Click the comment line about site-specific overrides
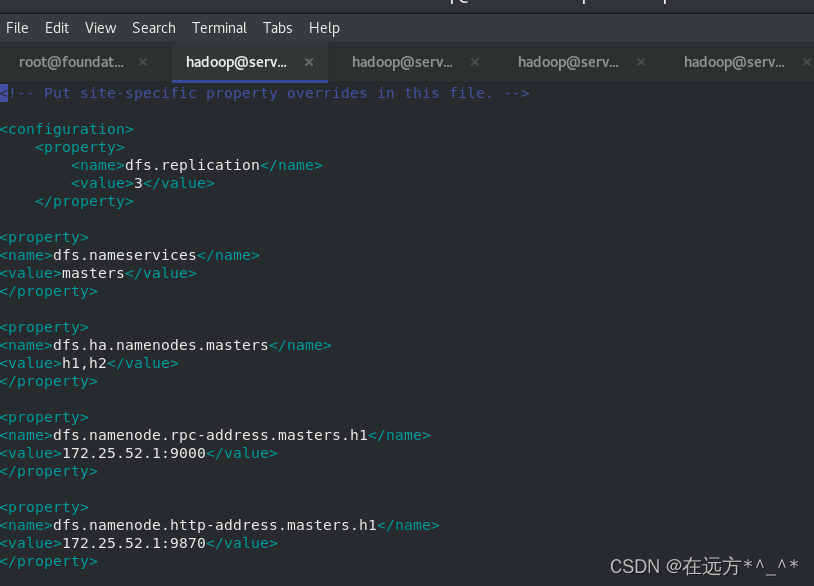 pos(265,93)
